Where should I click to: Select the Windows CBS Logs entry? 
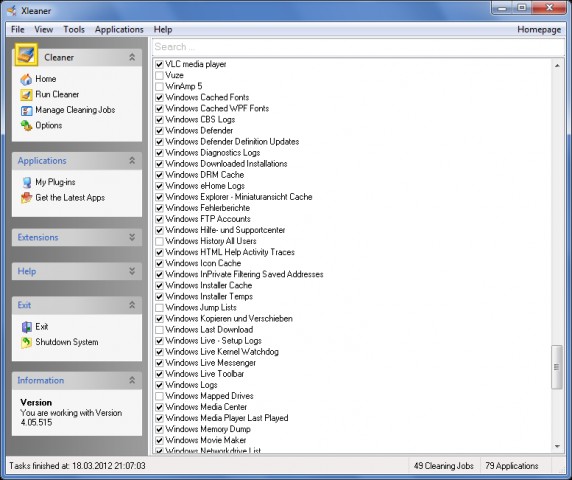[200, 120]
